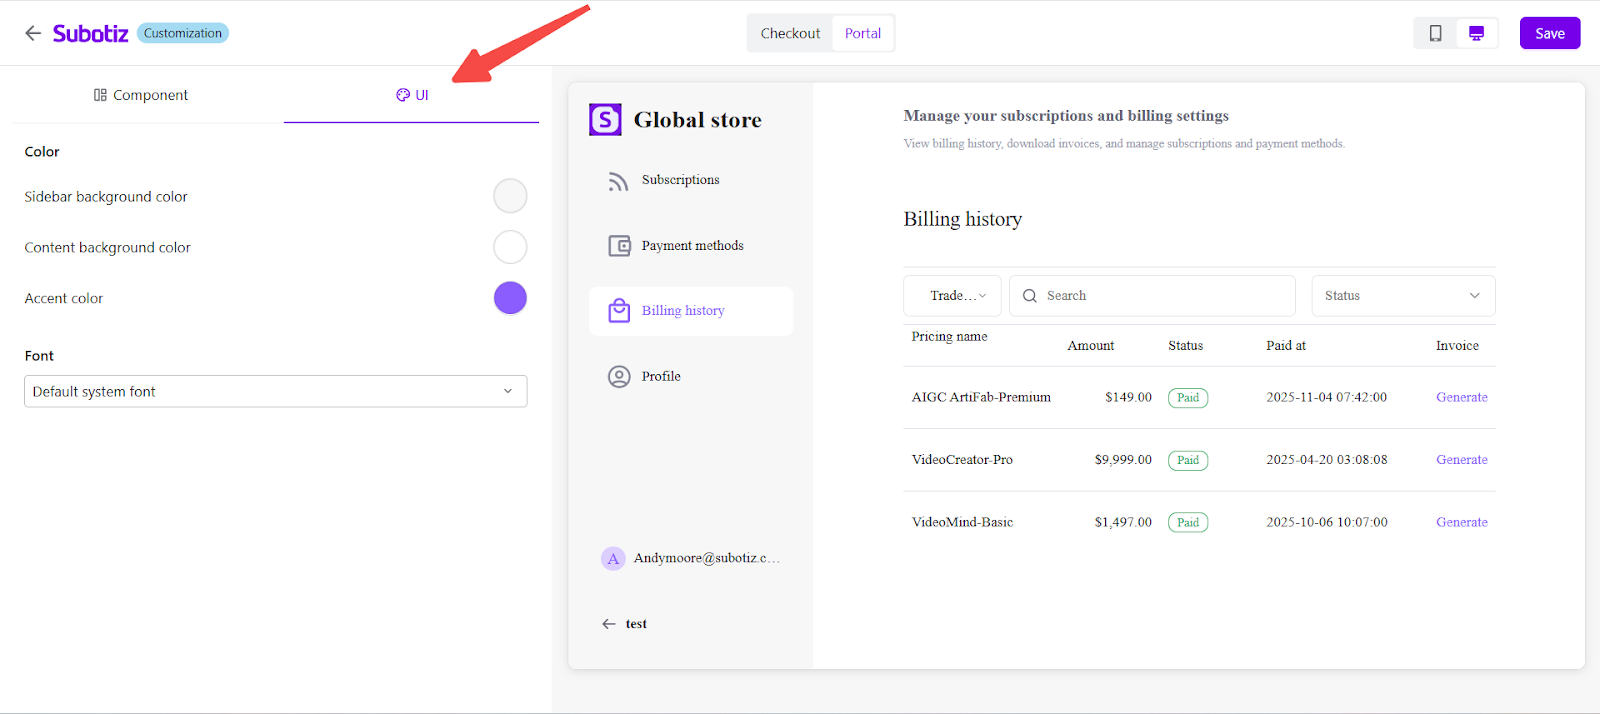
Task: Switch to the Component tab
Action: [141, 95]
